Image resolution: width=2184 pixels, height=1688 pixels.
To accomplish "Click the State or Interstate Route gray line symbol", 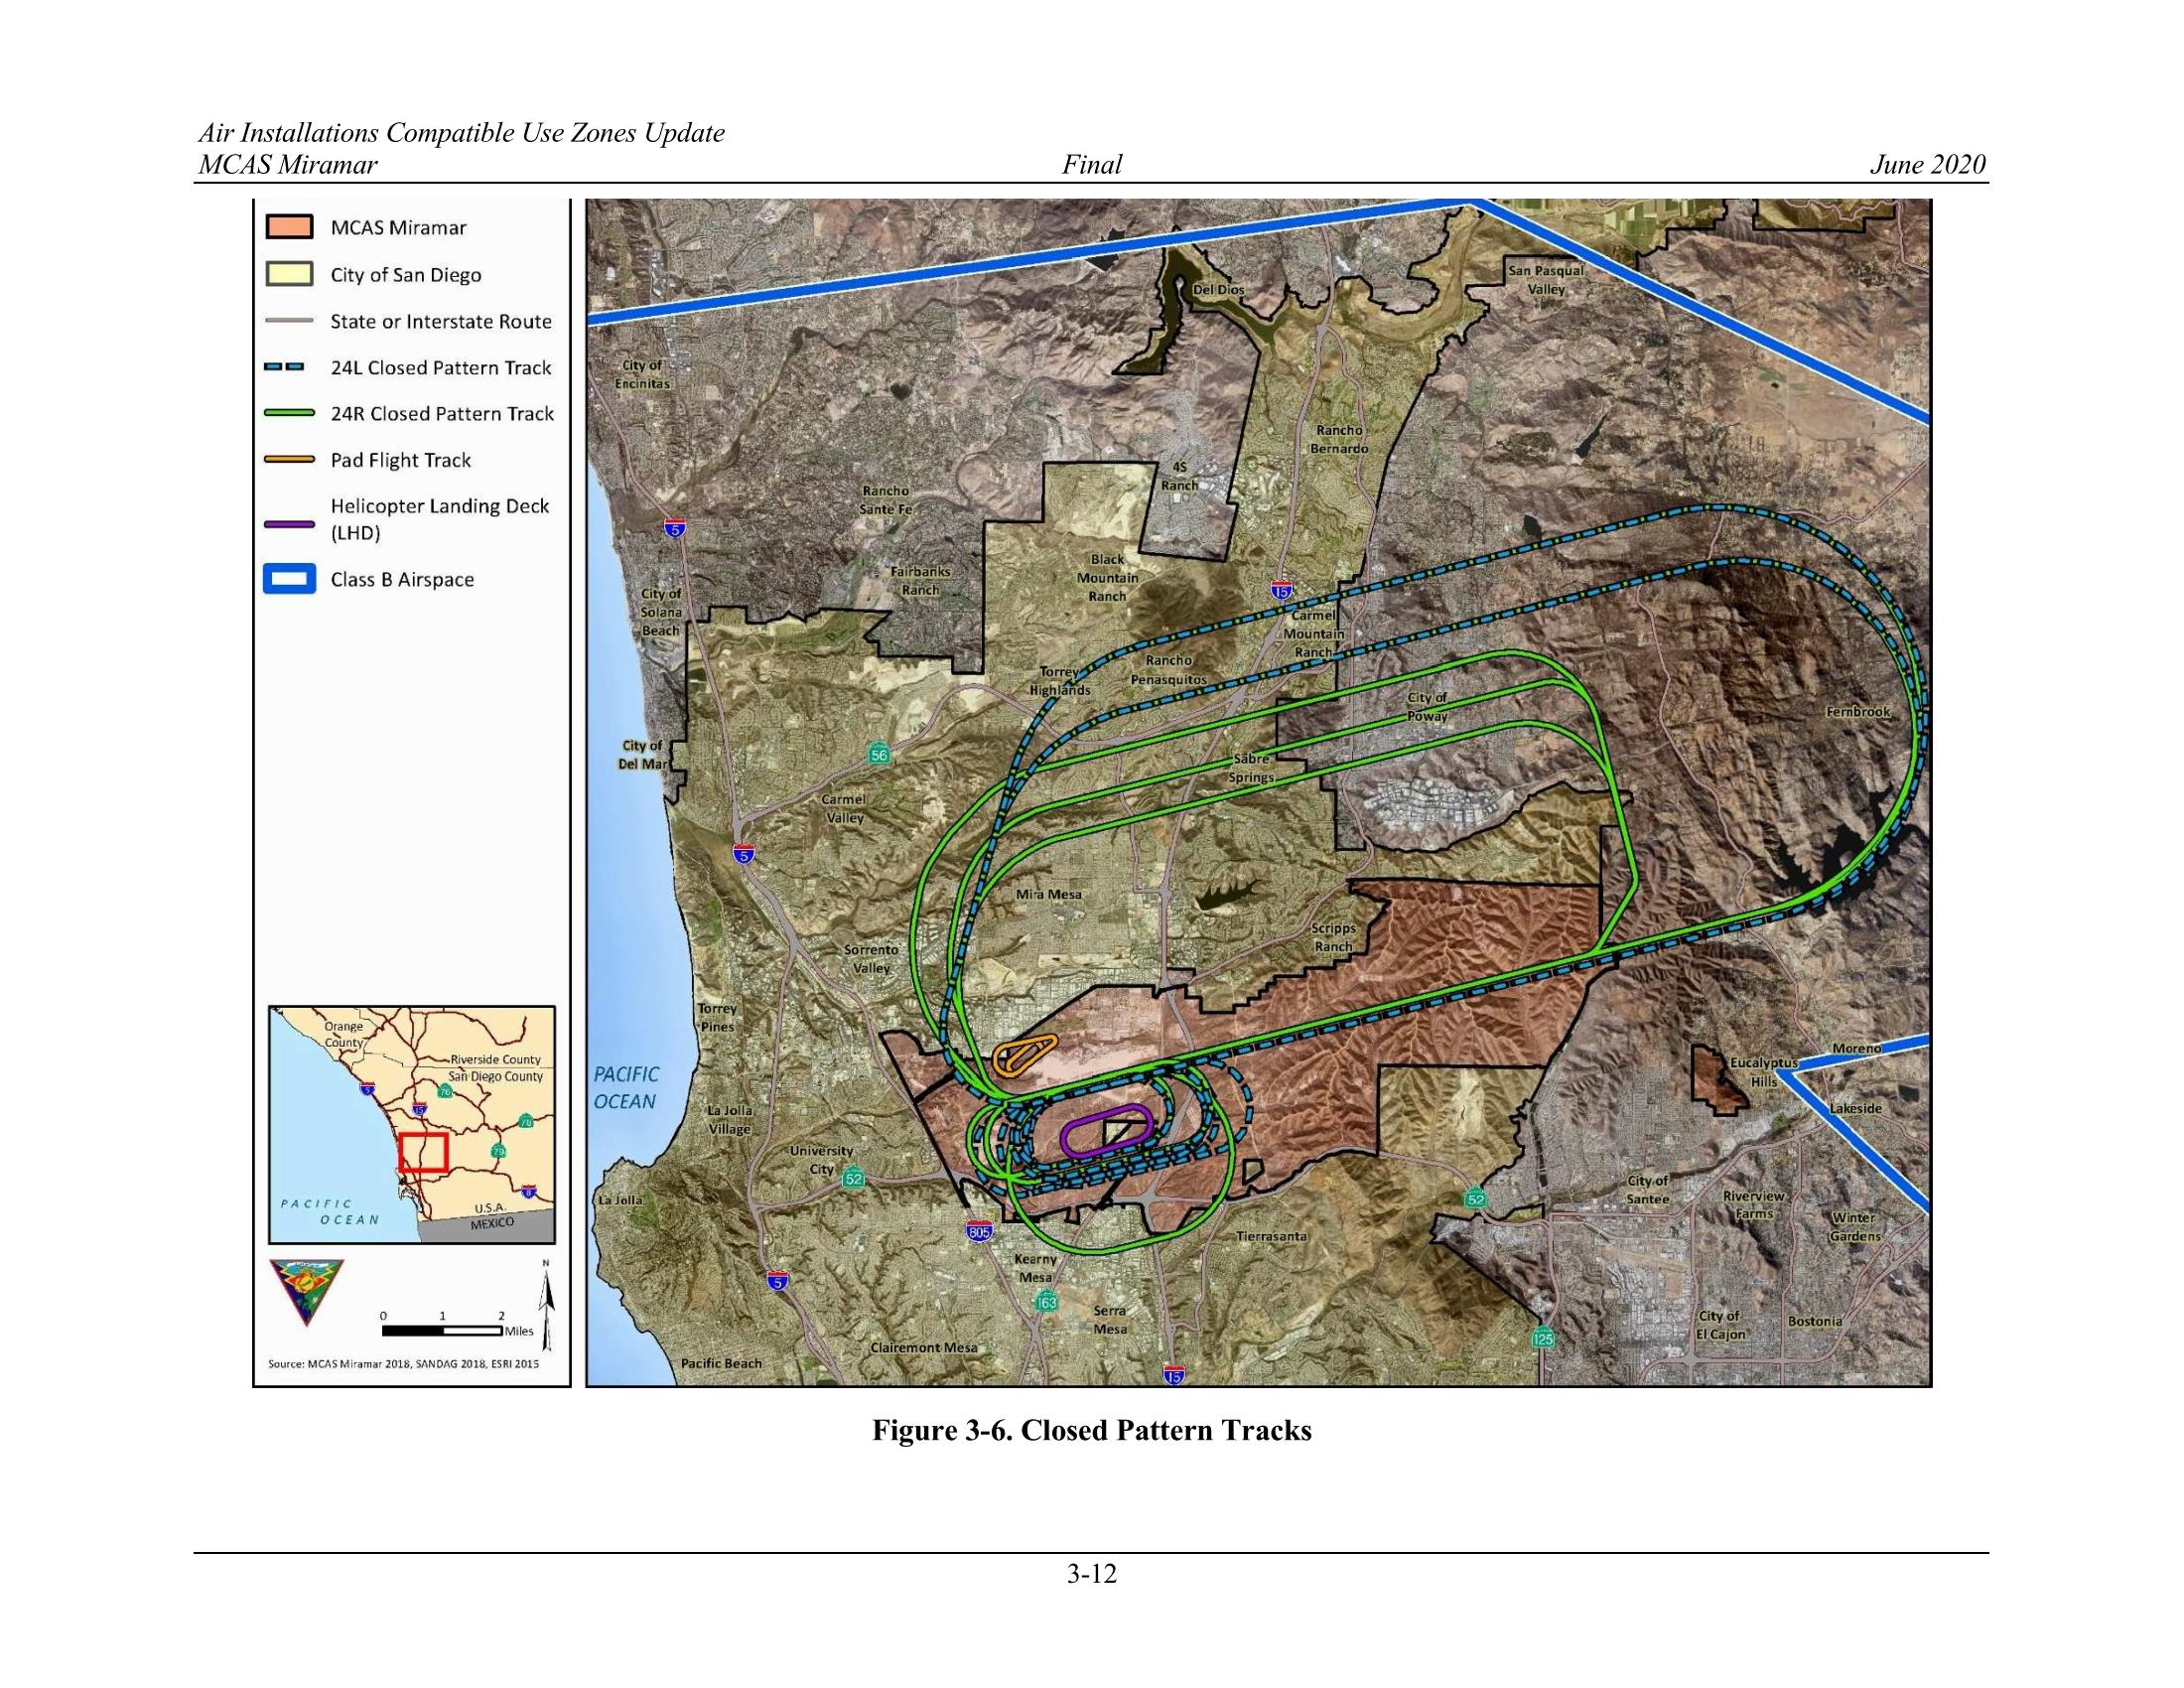I will (289, 321).
